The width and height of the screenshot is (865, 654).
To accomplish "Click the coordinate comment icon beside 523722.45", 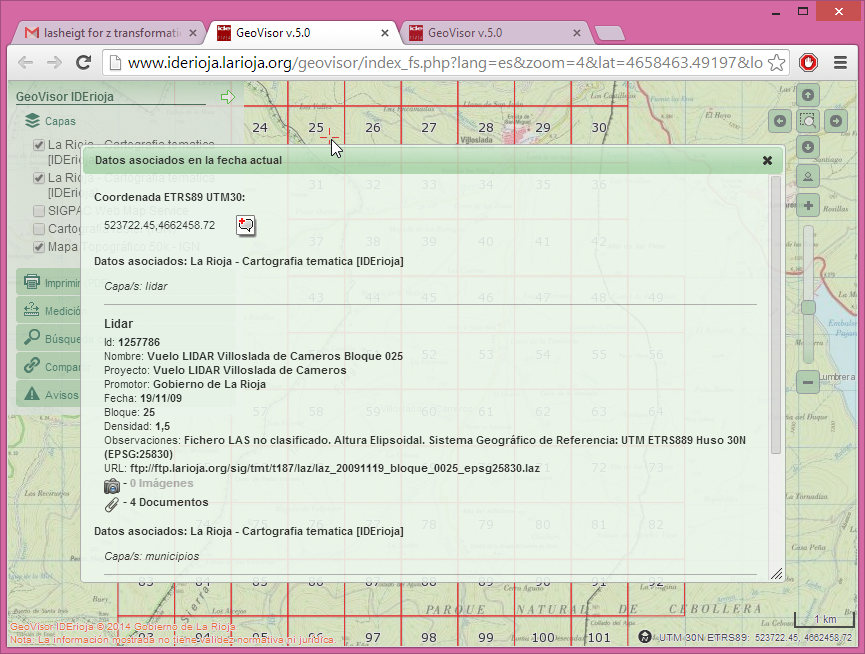I will [x=245, y=225].
